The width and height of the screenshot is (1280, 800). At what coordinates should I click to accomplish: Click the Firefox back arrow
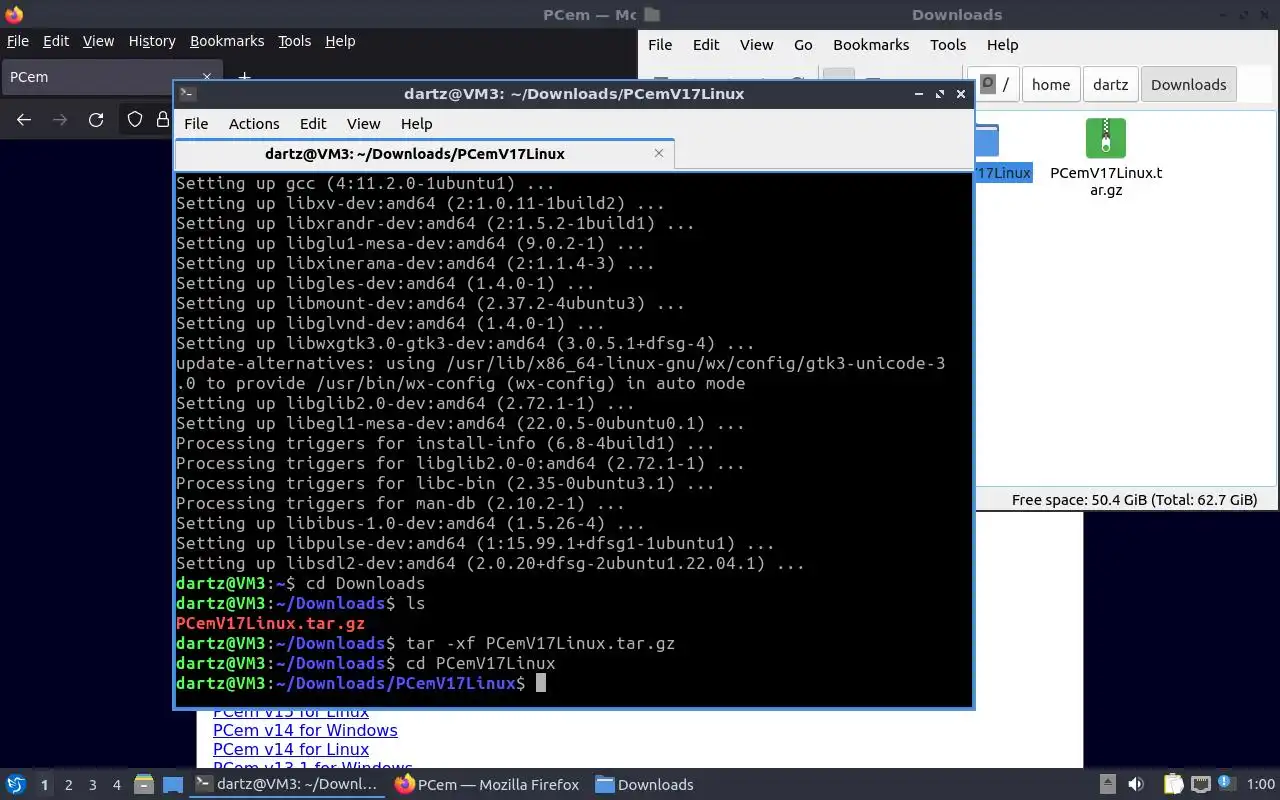(x=24, y=120)
